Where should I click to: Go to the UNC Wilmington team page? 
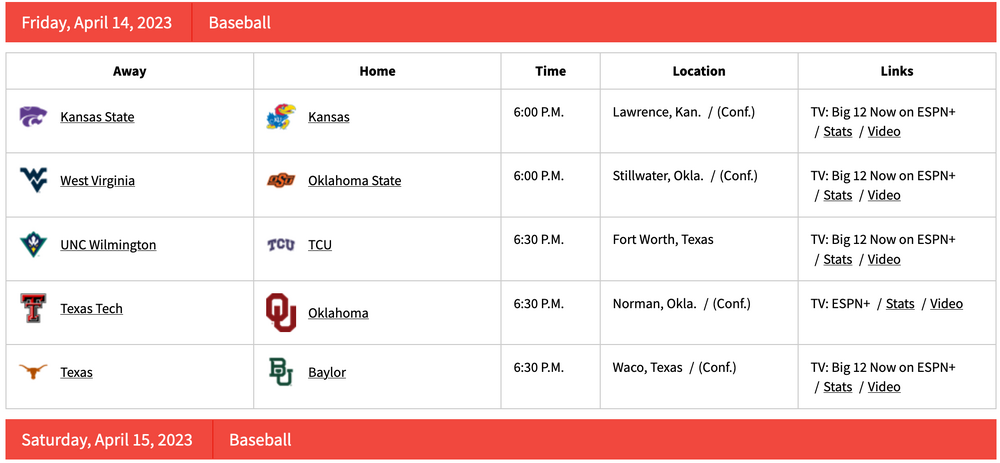(108, 245)
